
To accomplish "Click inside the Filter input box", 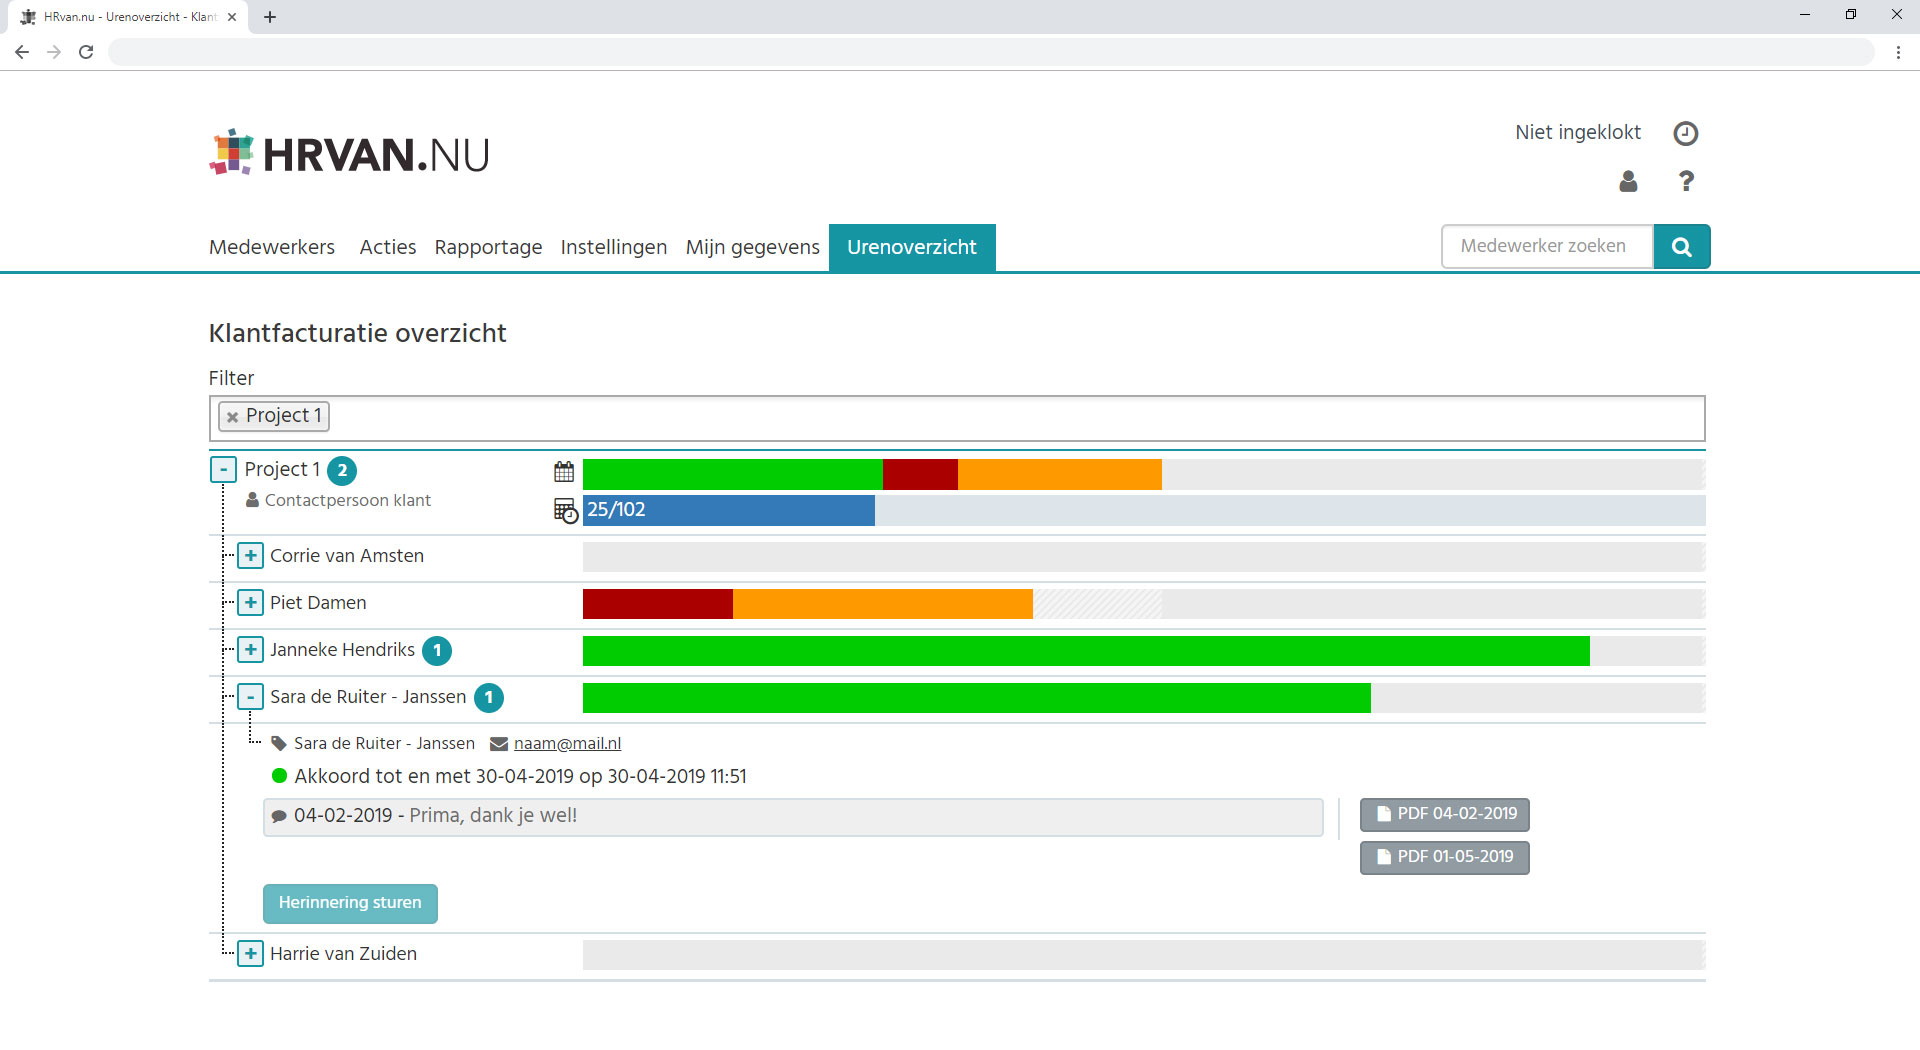I will [x=957, y=418].
